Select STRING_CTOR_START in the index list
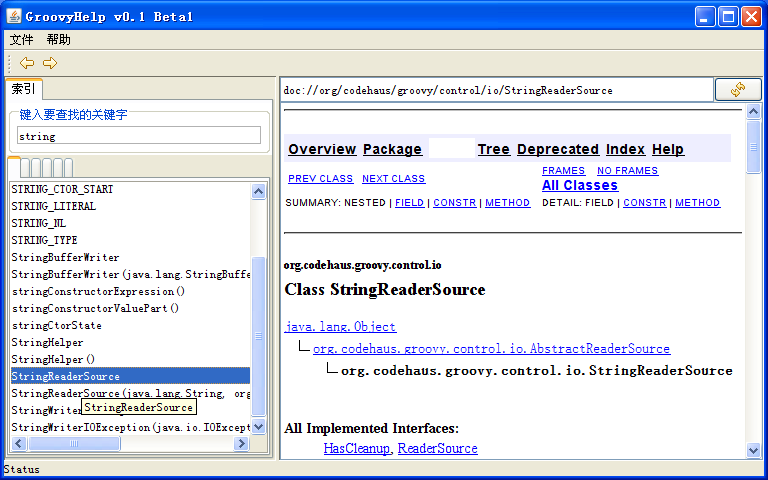 pos(130,189)
